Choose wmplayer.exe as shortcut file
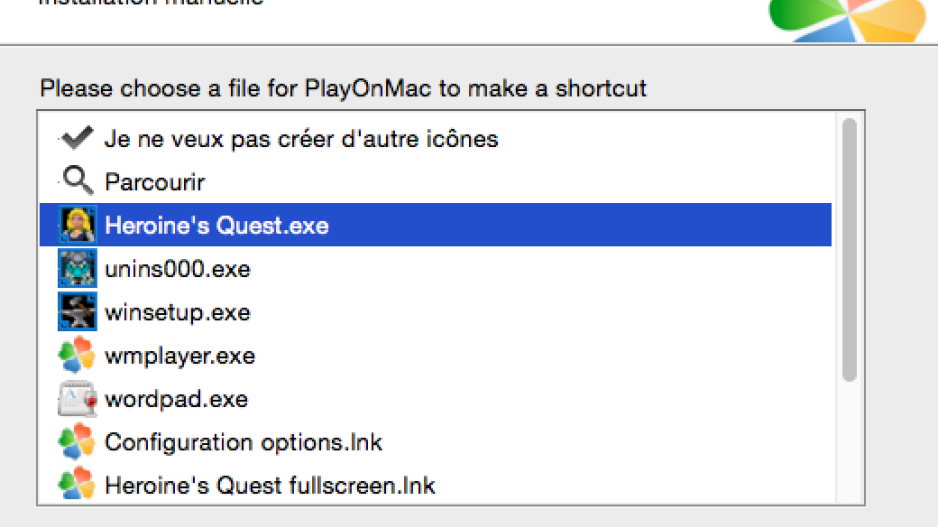 (436, 355)
